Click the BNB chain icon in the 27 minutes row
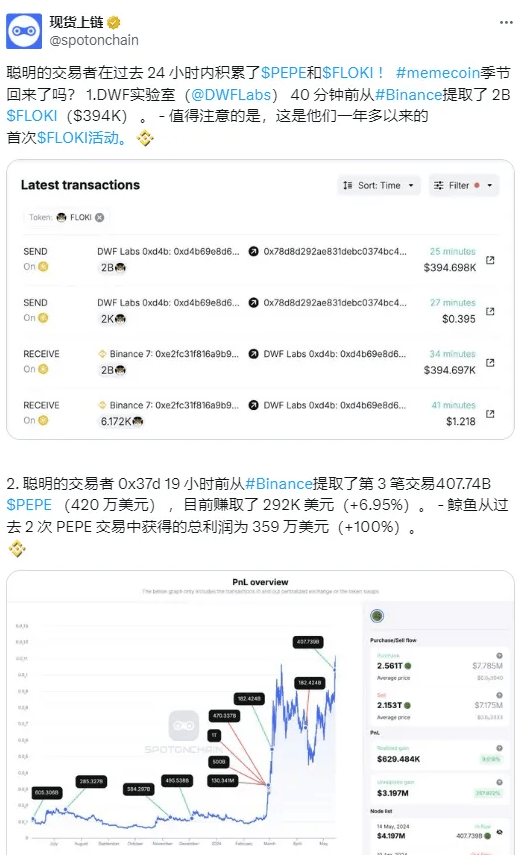 [x=43, y=318]
